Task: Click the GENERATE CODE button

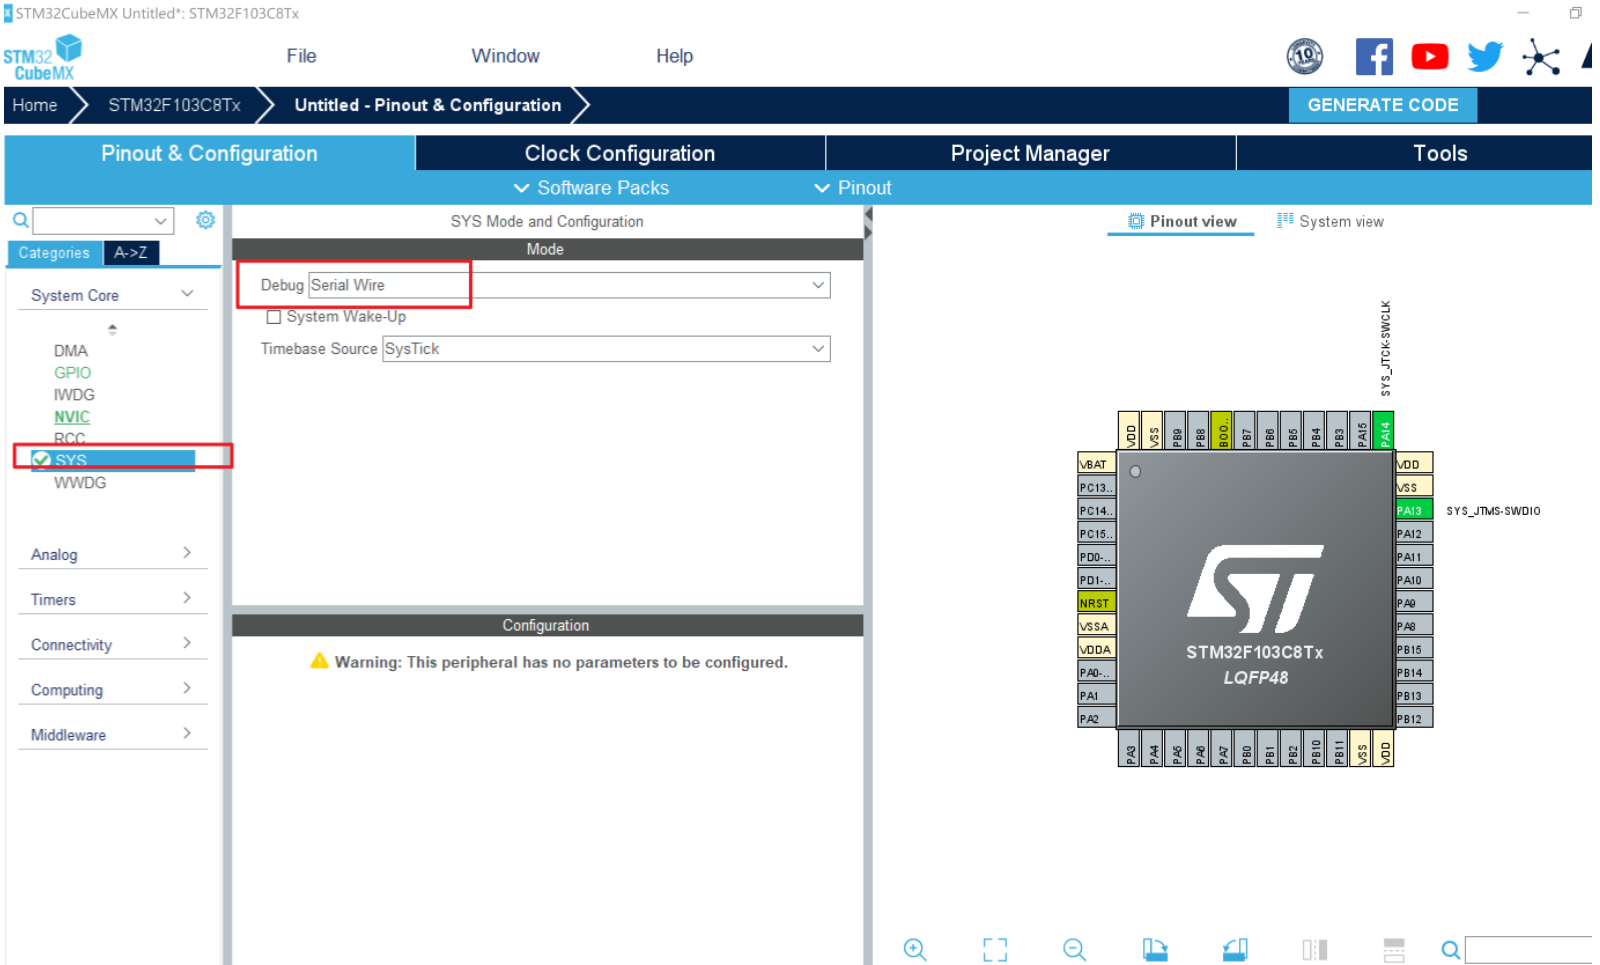Action: pyautogui.click(x=1383, y=105)
